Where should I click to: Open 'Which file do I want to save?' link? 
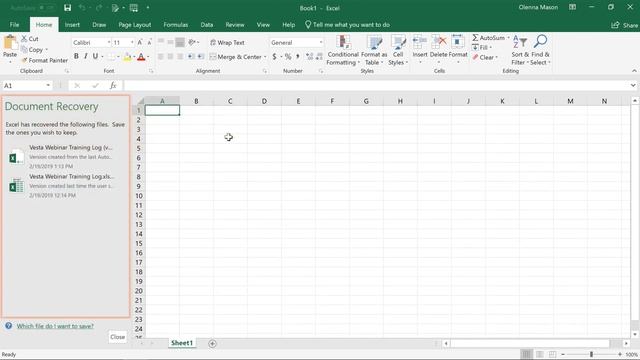point(55,326)
